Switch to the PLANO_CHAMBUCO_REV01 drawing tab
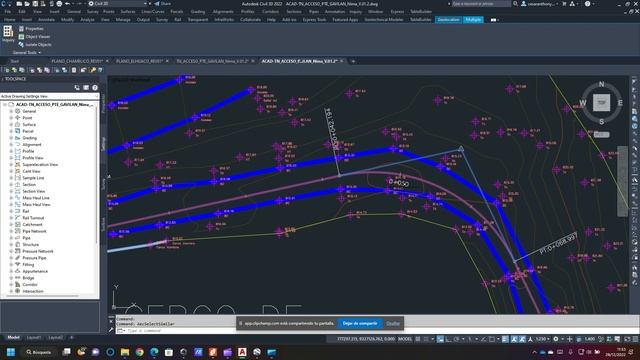The height and width of the screenshot is (360, 640). pyautogui.click(x=76, y=61)
